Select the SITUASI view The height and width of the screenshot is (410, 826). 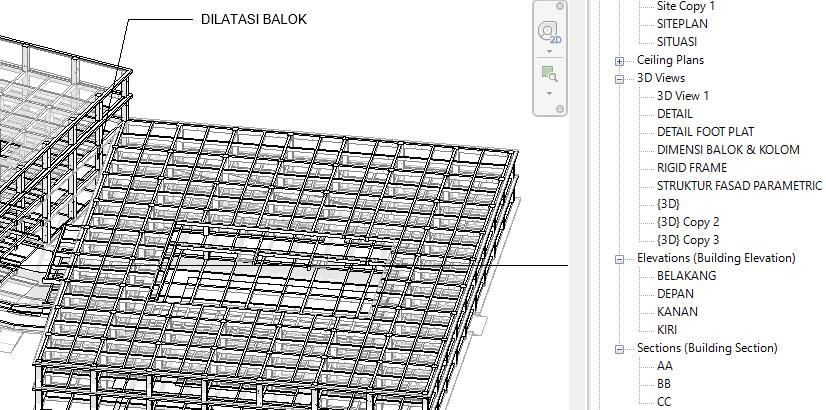click(x=677, y=42)
